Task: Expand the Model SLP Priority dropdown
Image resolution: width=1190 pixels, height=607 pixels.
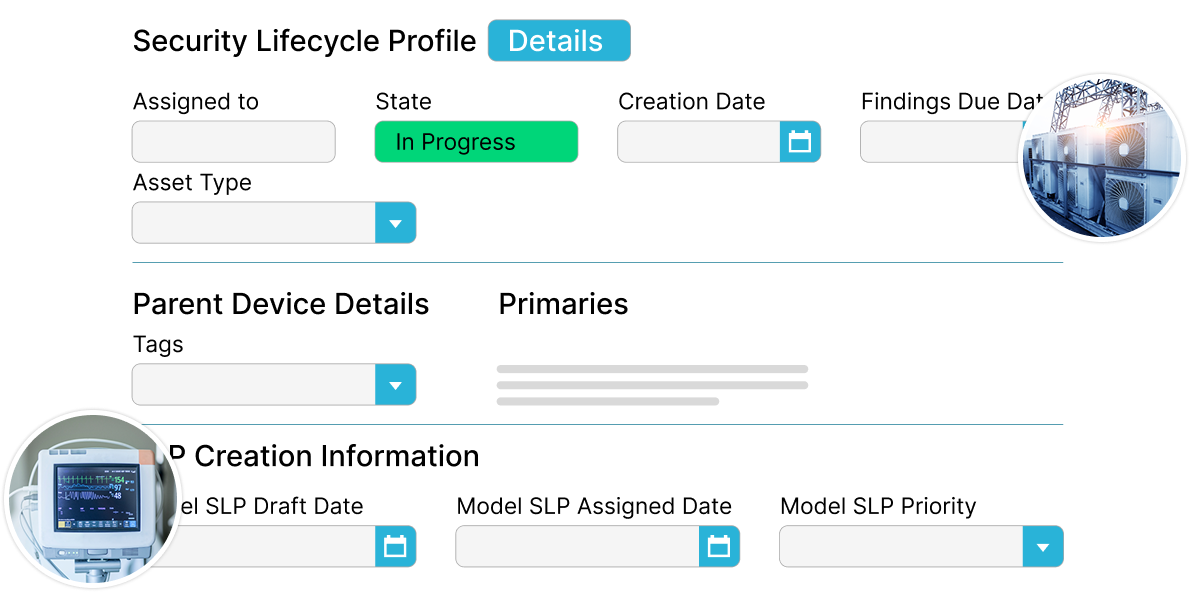Action: (x=1043, y=547)
